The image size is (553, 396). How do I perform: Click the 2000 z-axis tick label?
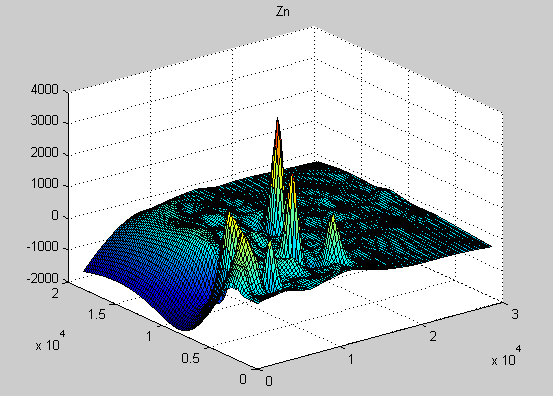click(44, 152)
